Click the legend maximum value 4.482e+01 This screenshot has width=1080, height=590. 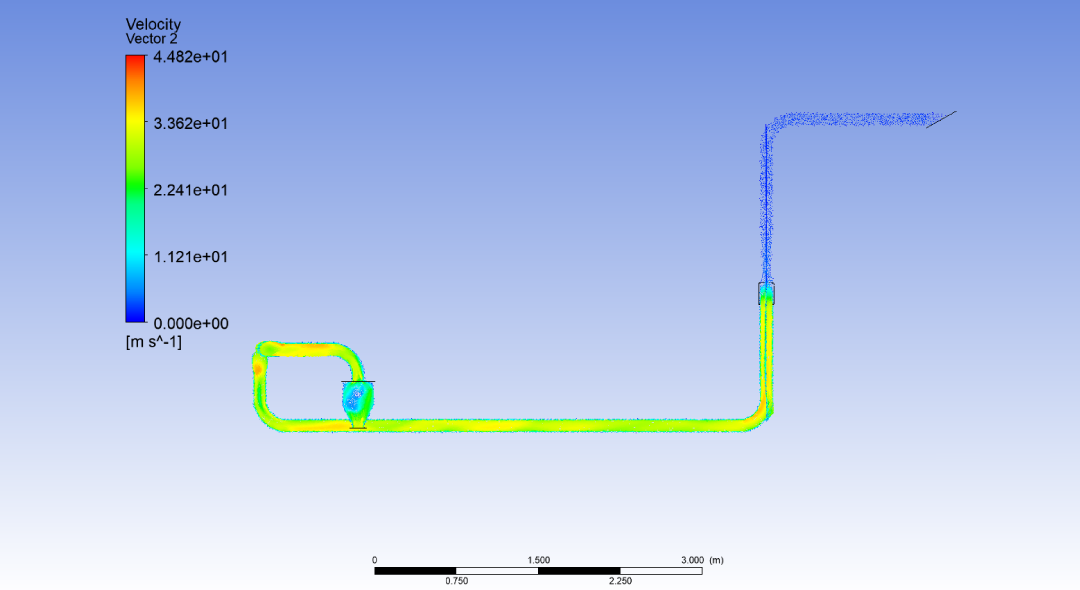pos(190,57)
